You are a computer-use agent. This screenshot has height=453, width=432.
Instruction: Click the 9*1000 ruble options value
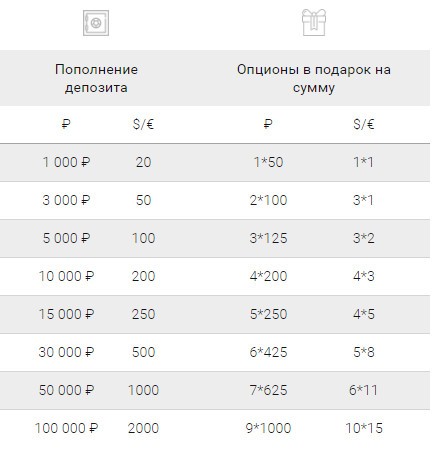click(x=268, y=428)
